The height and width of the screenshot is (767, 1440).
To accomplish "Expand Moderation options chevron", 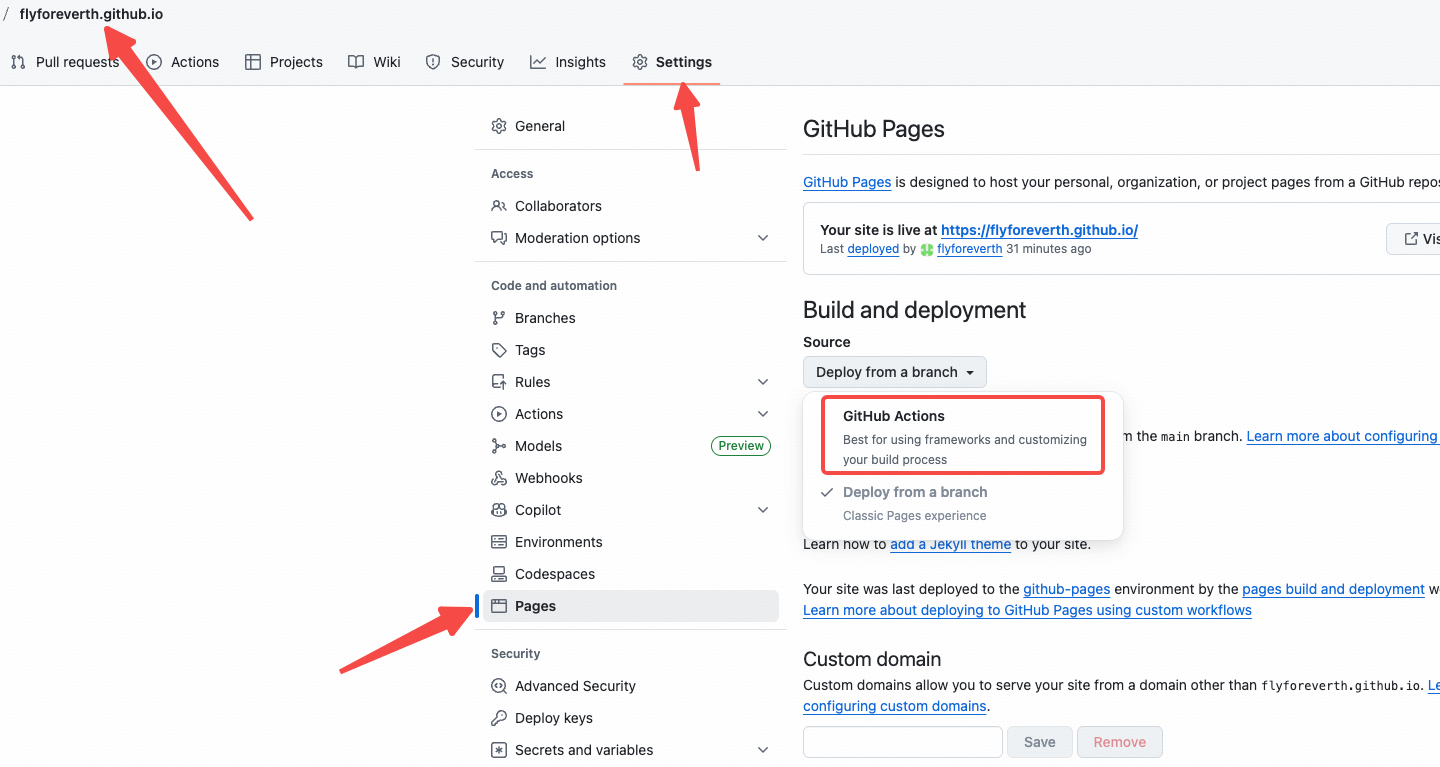I will click(x=763, y=238).
